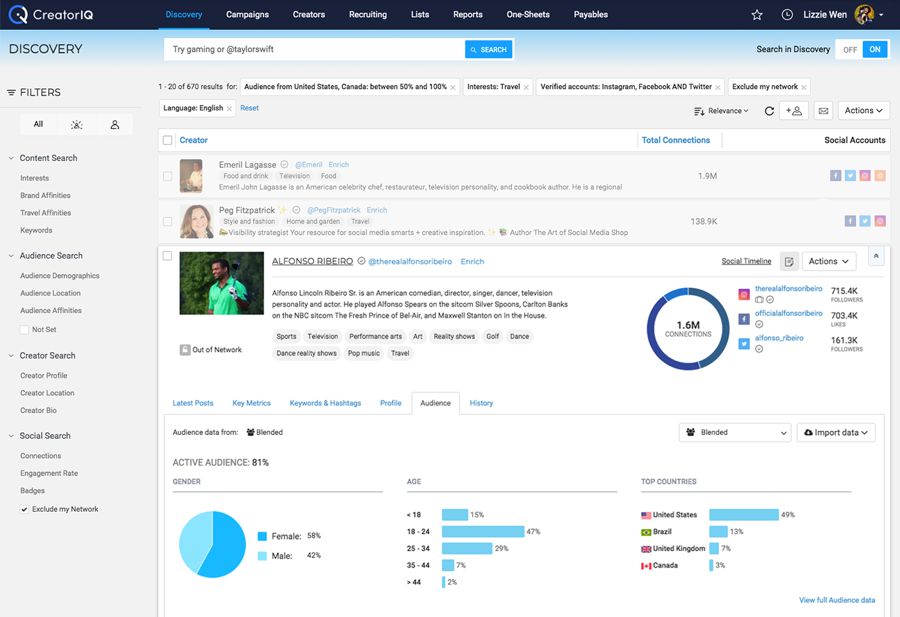Image resolution: width=900 pixels, height=617 pixels.
Task: Click Peg Fitzpatrick's Twitter icon
Action: [865, 221]
